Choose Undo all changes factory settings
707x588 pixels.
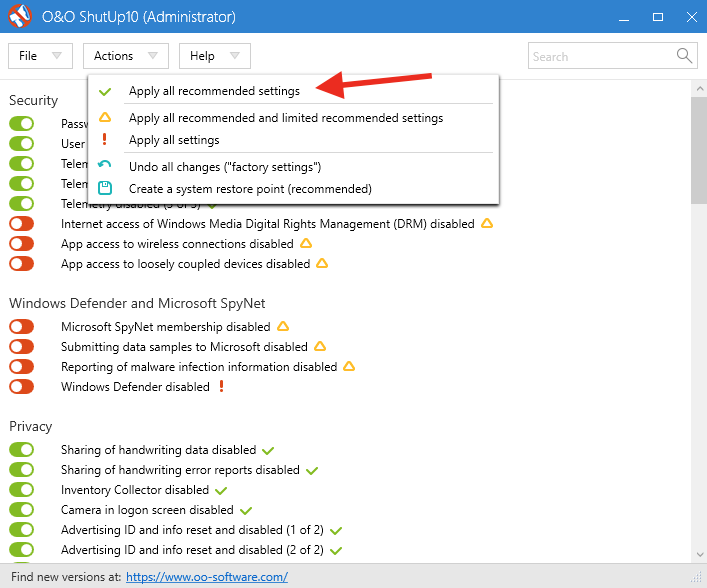[224, 166]
